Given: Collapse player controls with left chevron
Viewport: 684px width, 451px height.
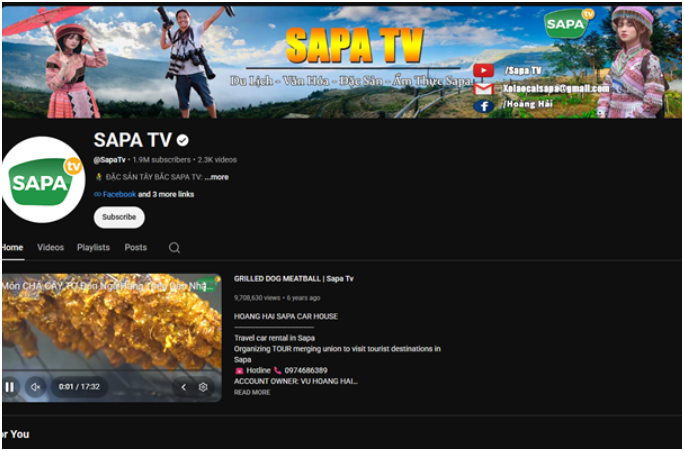Looking at the screenshot, I should point(184,387).
